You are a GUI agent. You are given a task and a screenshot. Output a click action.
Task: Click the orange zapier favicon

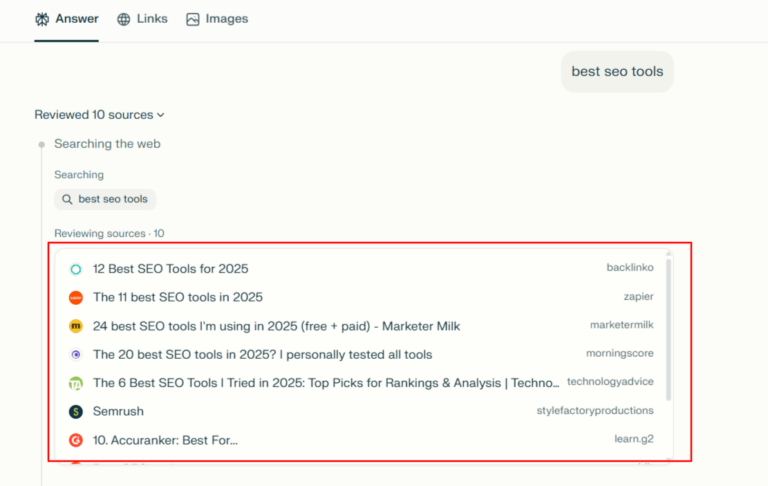(x=76, y=297)
